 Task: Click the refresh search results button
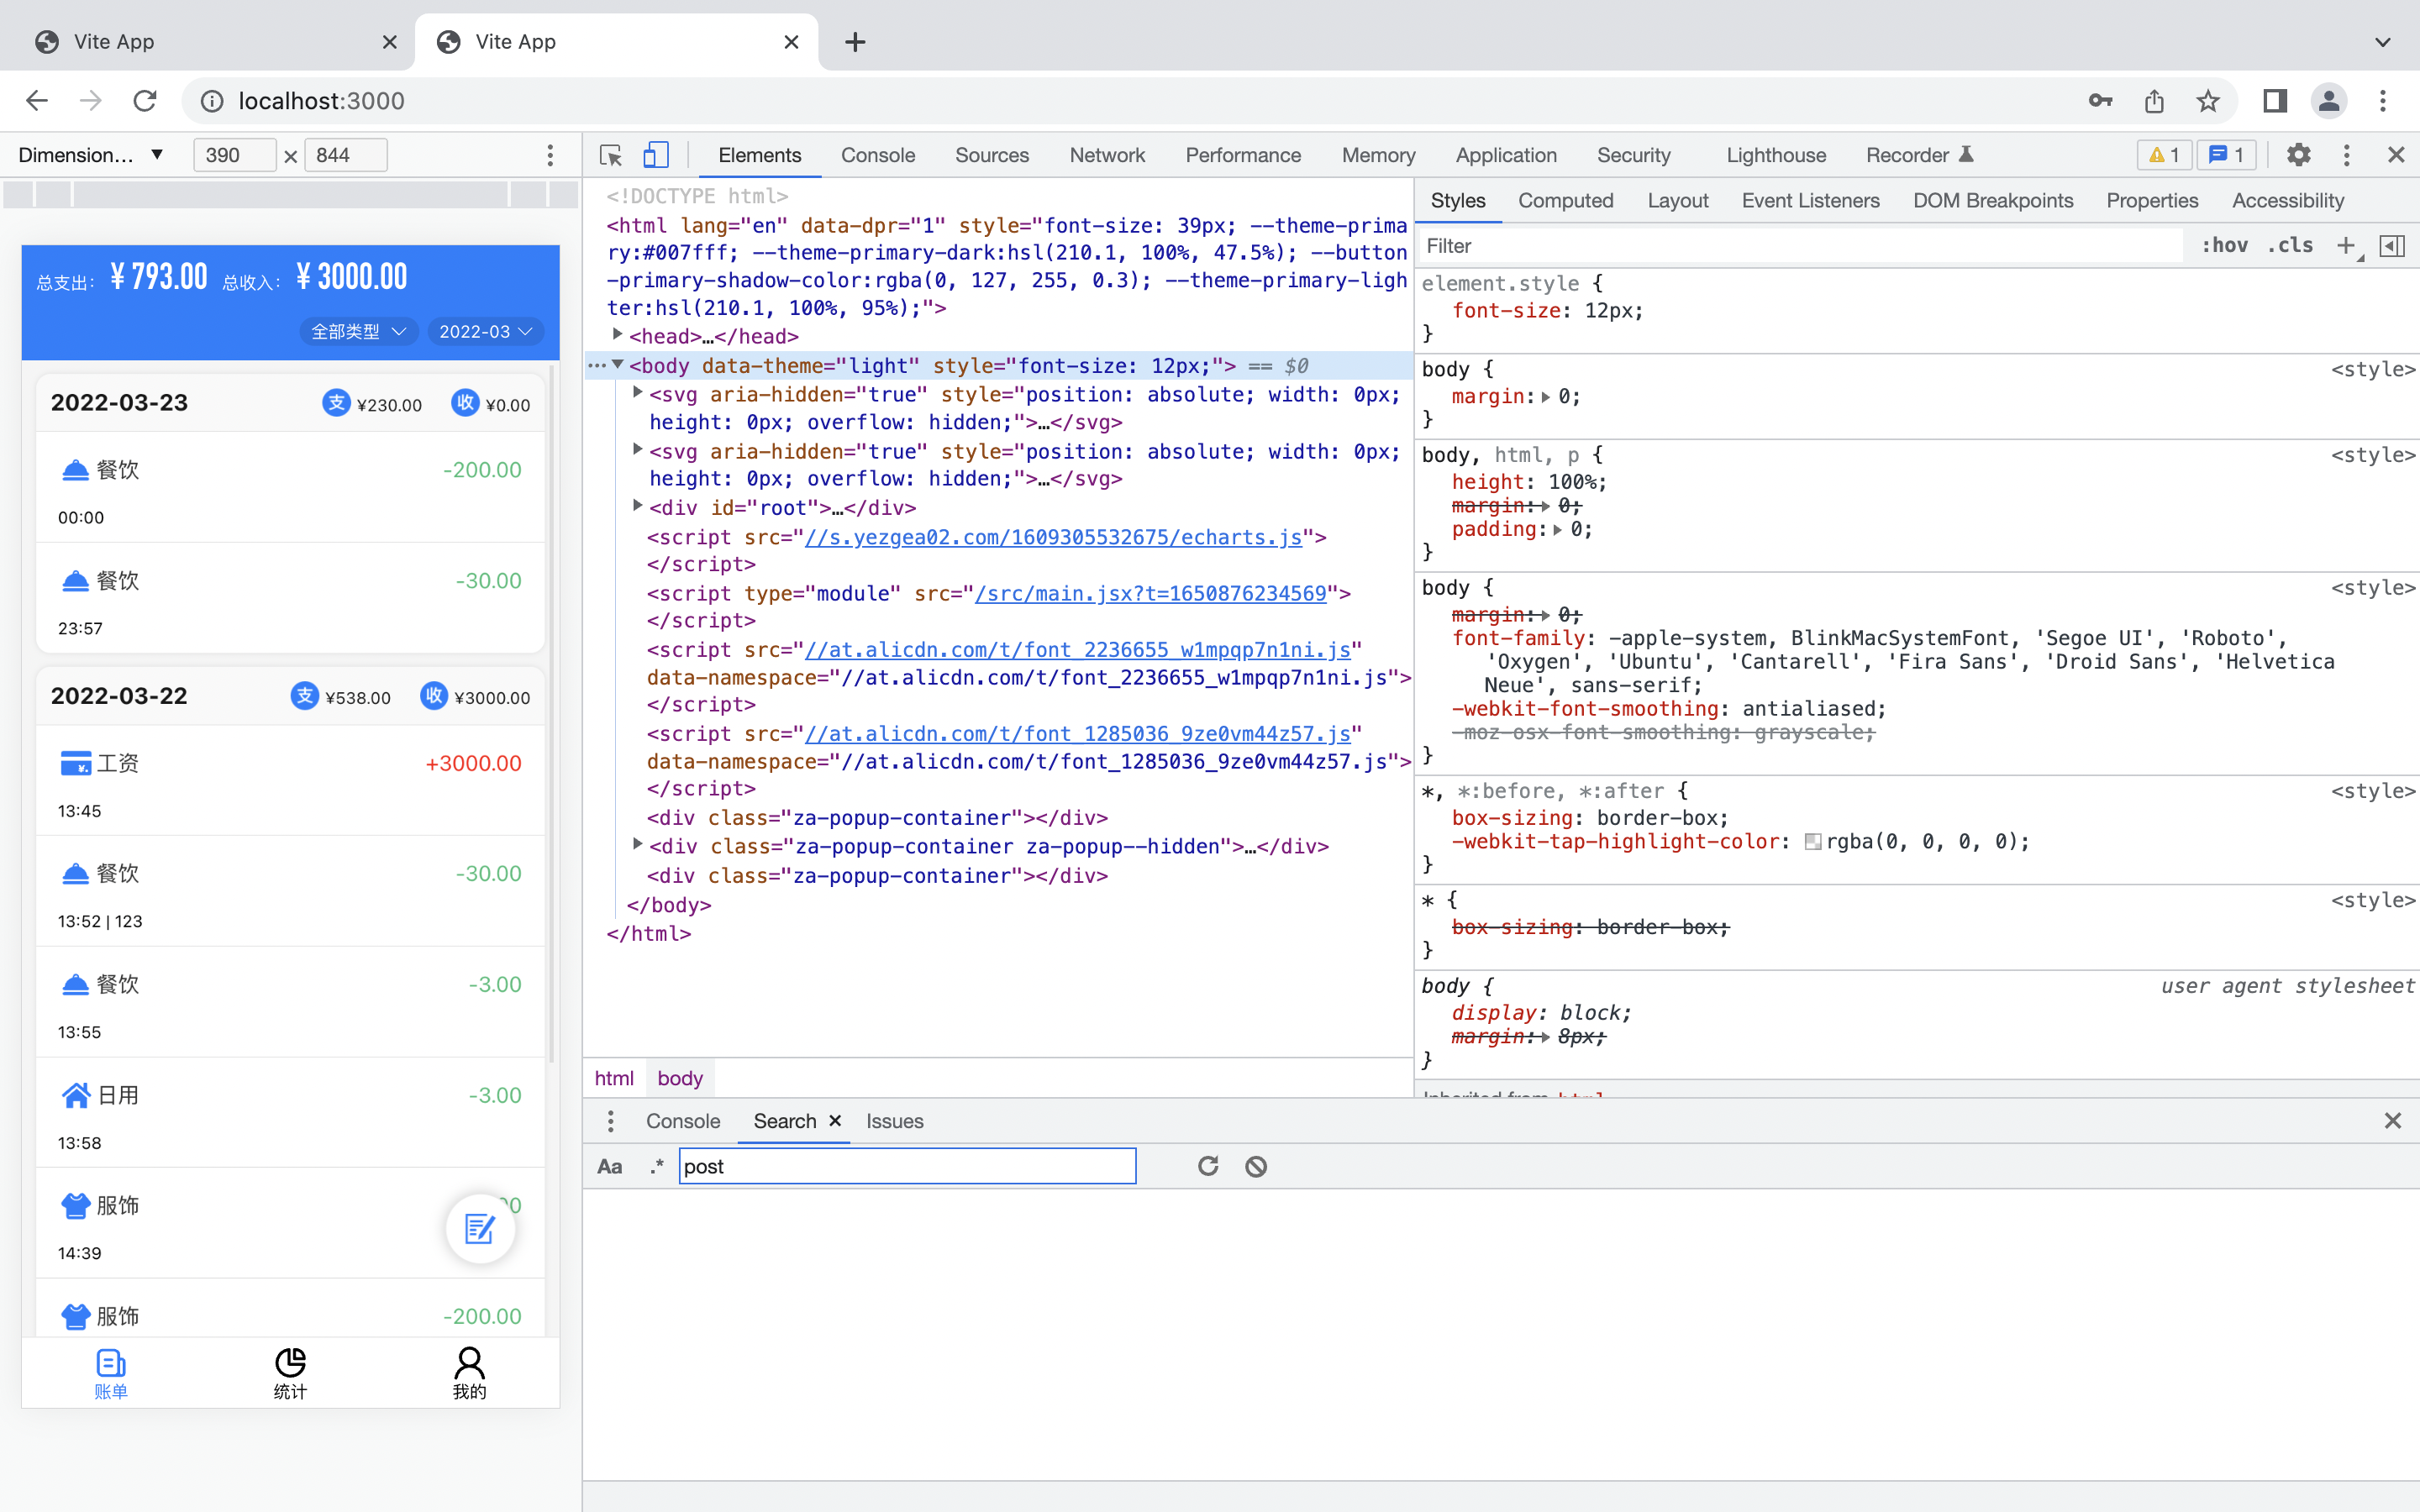1207,1165
